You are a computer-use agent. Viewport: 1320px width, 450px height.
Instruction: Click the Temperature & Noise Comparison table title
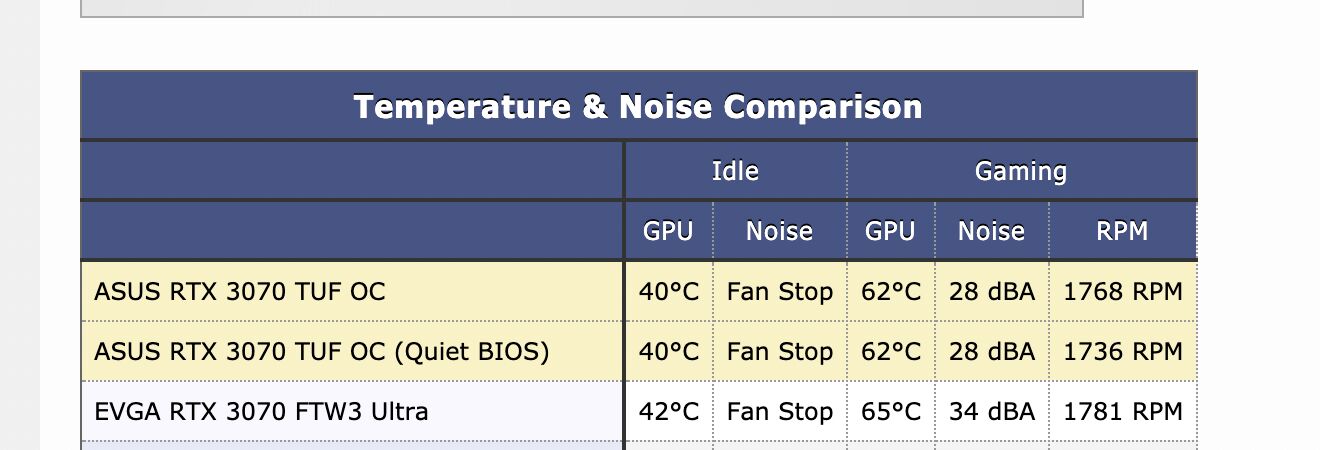(x=638, y=107)
